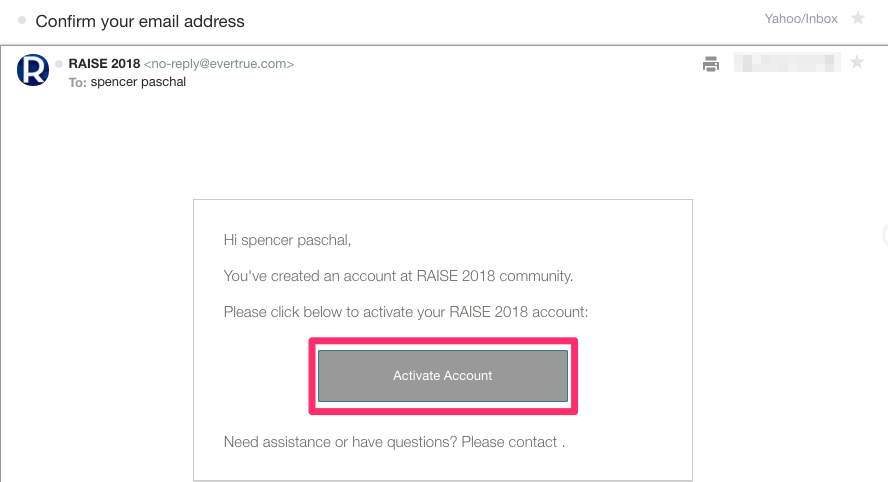Click the Confirm your email address subject
This screenshot has height=482, width=888.
[x=140, y=20]
